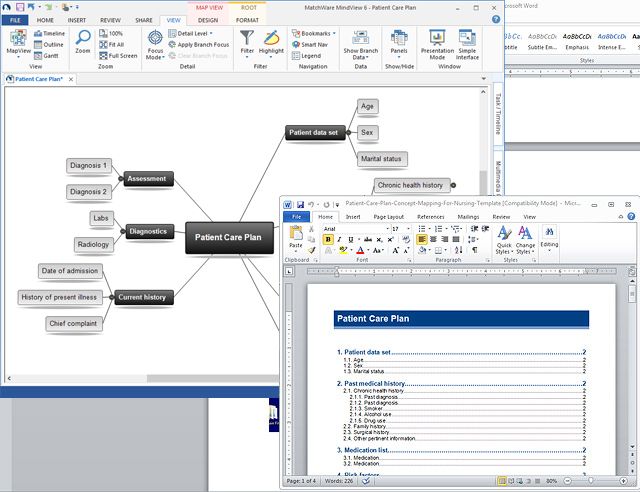Viewport: 640px width, 492px height.
Task: Click the Word superscript icon
Action: [391, 240]
